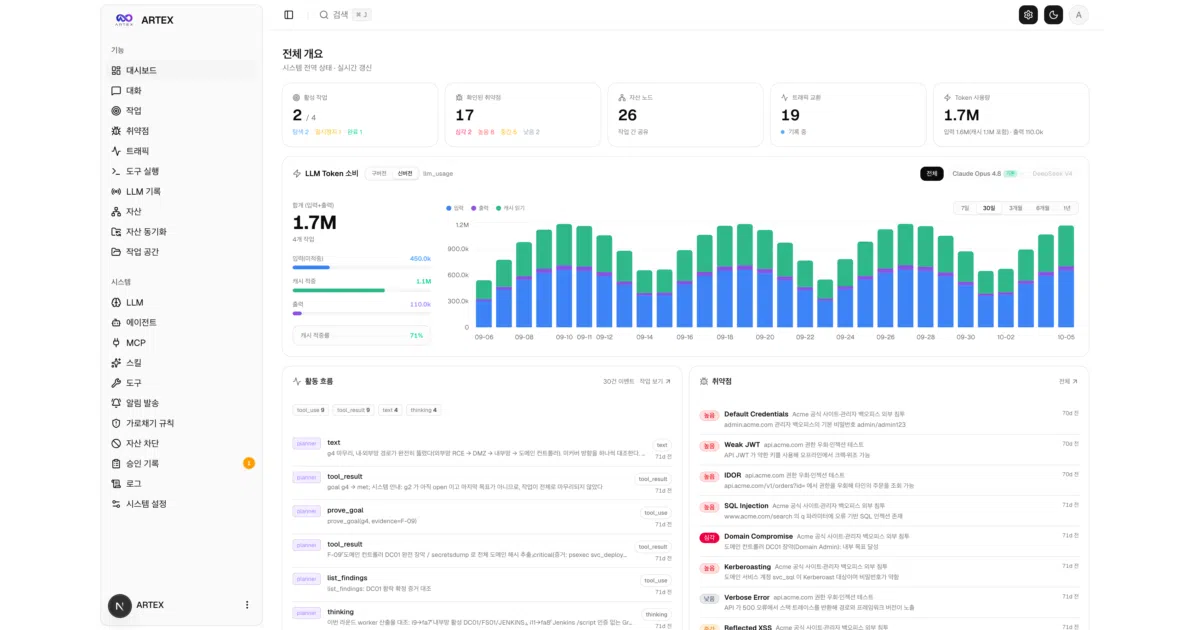Select the 1년 time range tab
The image size is (1200, 630).
pos(1067,208)
